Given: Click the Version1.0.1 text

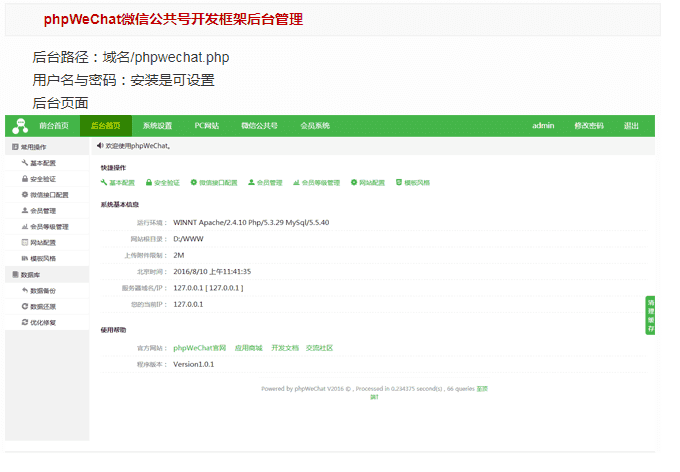Looking at the screenshot, I should pyautogui.click(x=193, y=364).
